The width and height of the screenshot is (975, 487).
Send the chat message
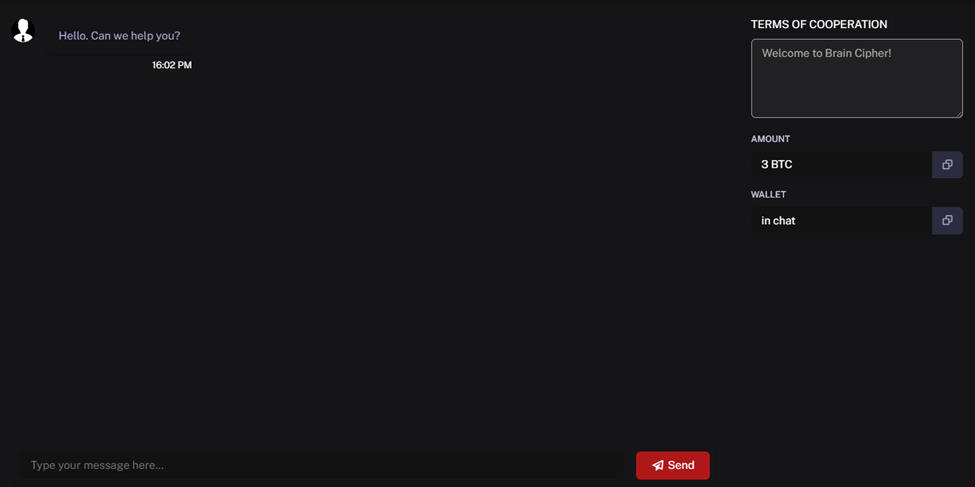click(x=673, y=465)
